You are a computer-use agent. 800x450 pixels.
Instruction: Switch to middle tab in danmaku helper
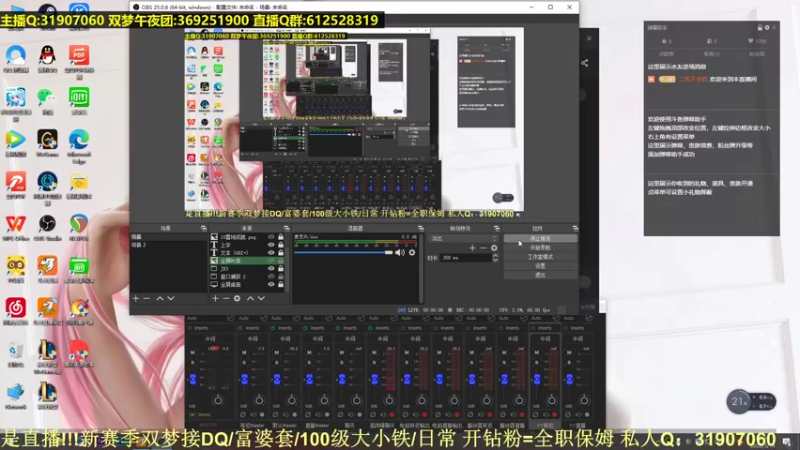[x=711, y=54]
